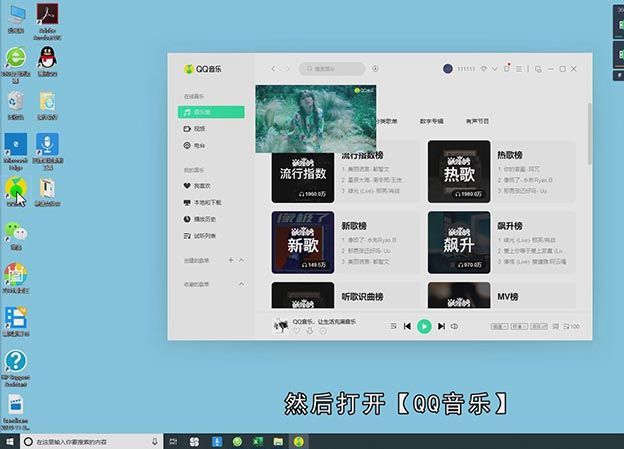Expand the account dropdown arrow
Viewport: 624px width, 449px height.
[x=495, y=69]
